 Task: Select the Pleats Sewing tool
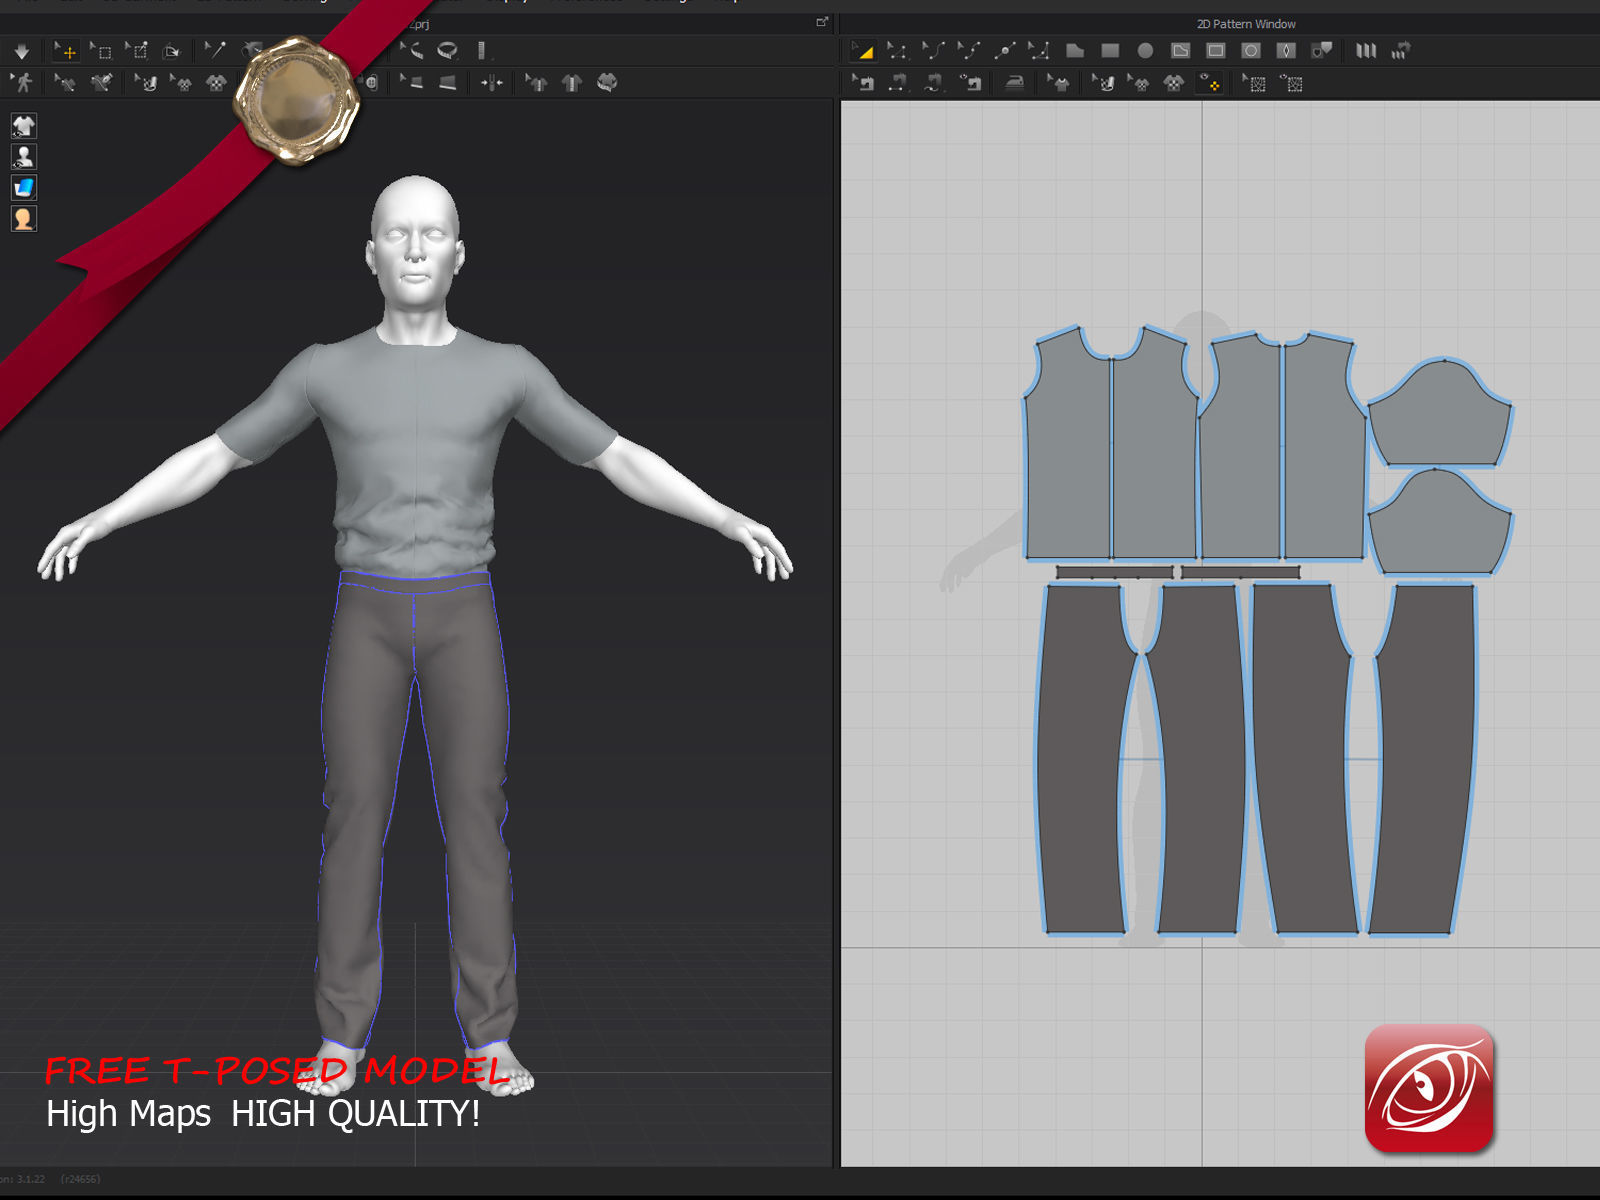[1401, 50]
